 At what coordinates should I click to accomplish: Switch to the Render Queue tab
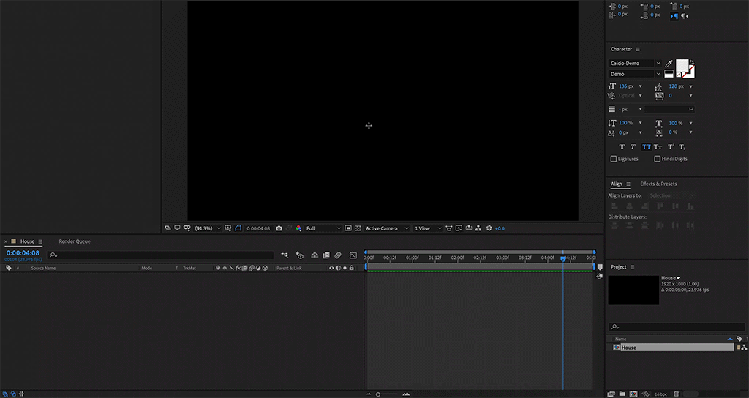click(x=75, y=242)
